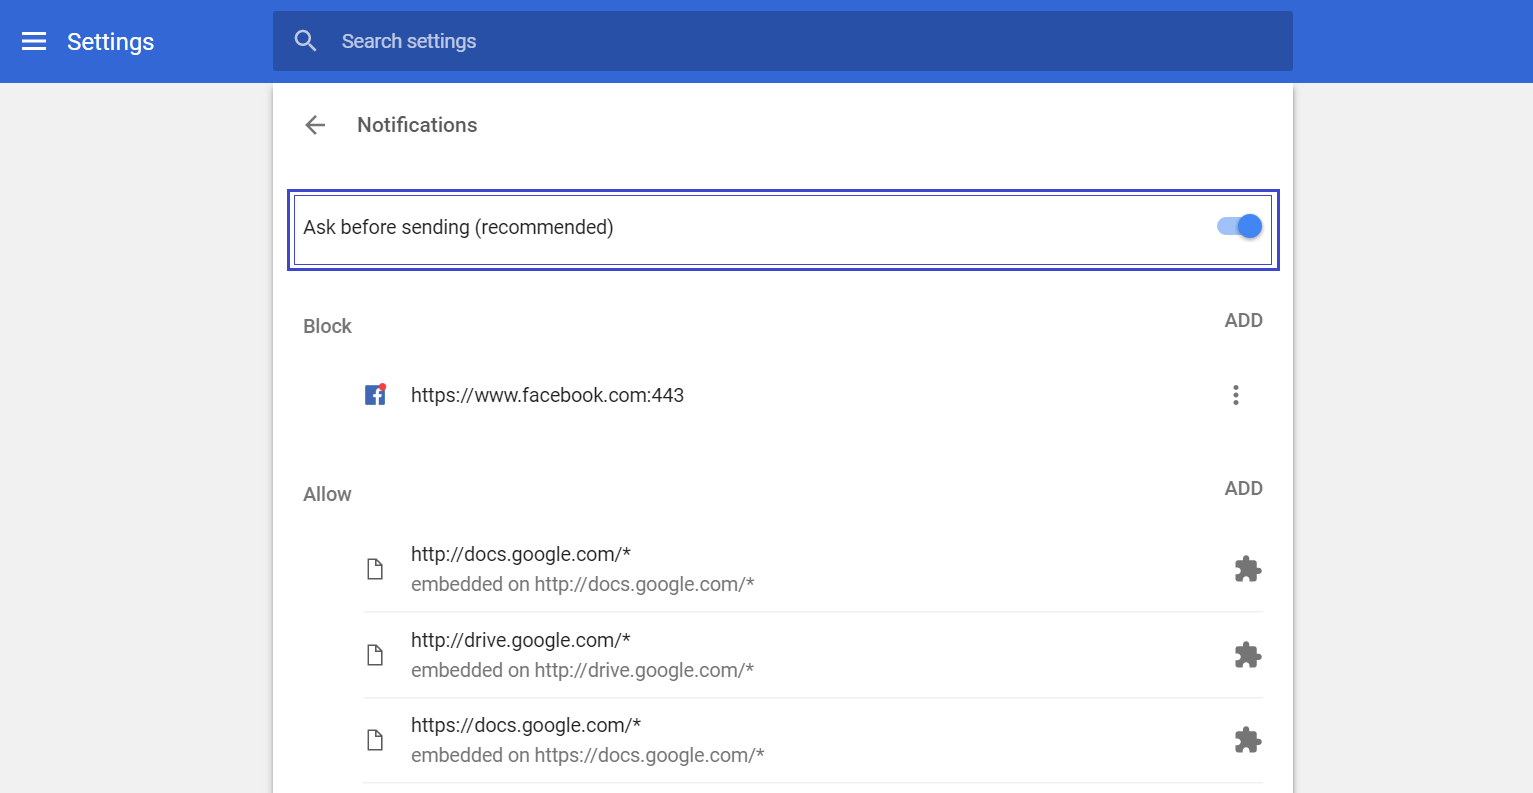Click the Facebook favicon in Block list
This screenshot has width=1533, height=793.
tap(375, 395)
